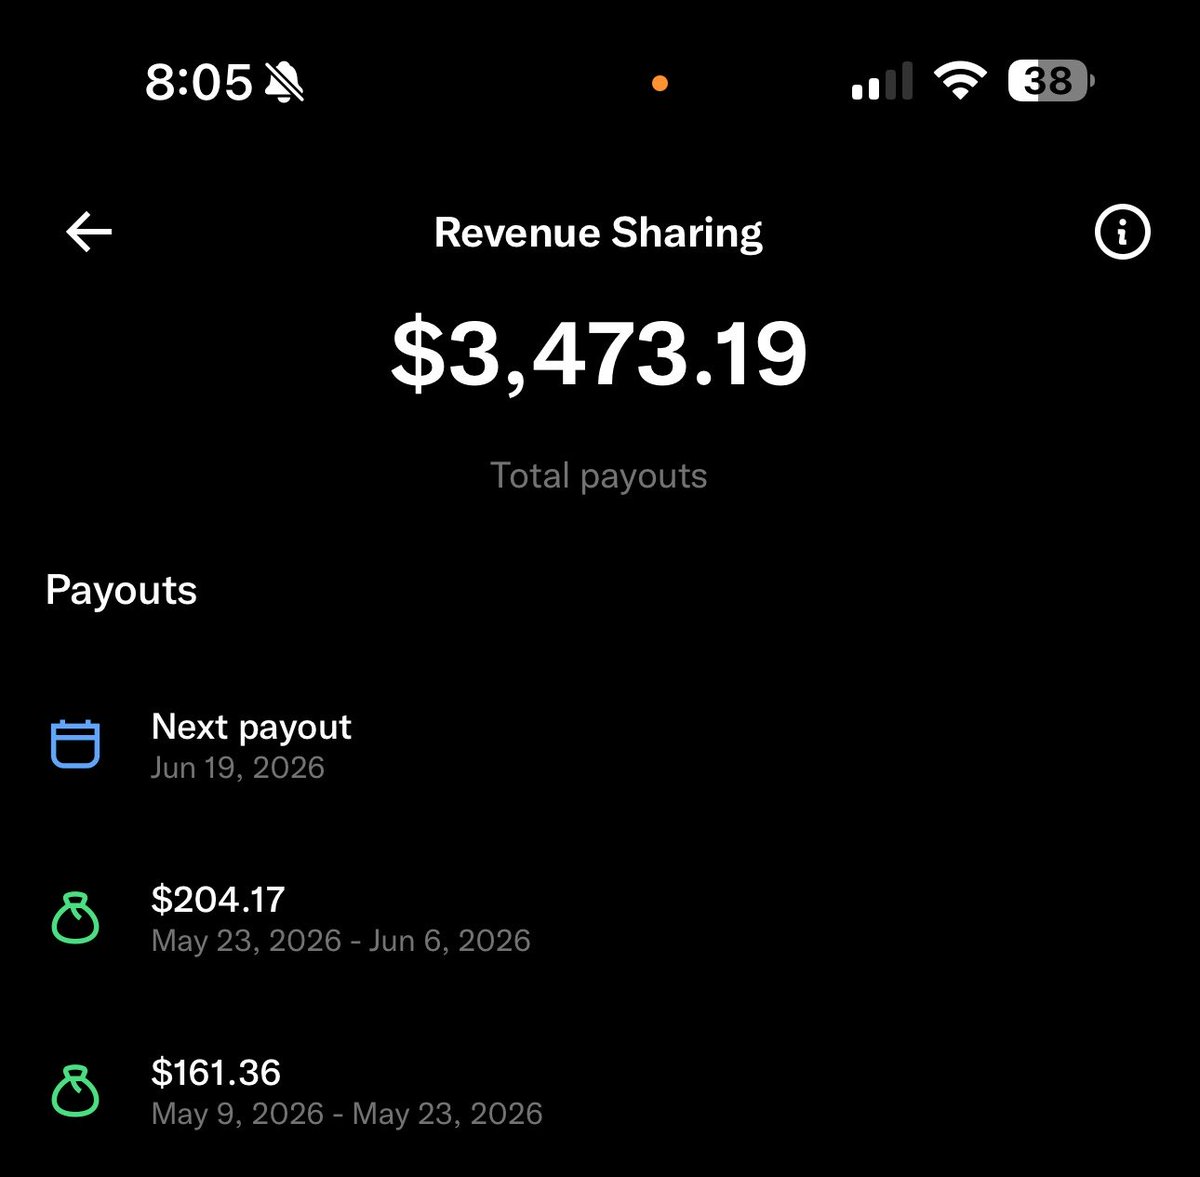Tap the battery indicator showing 38

[x=1051, y=81]
